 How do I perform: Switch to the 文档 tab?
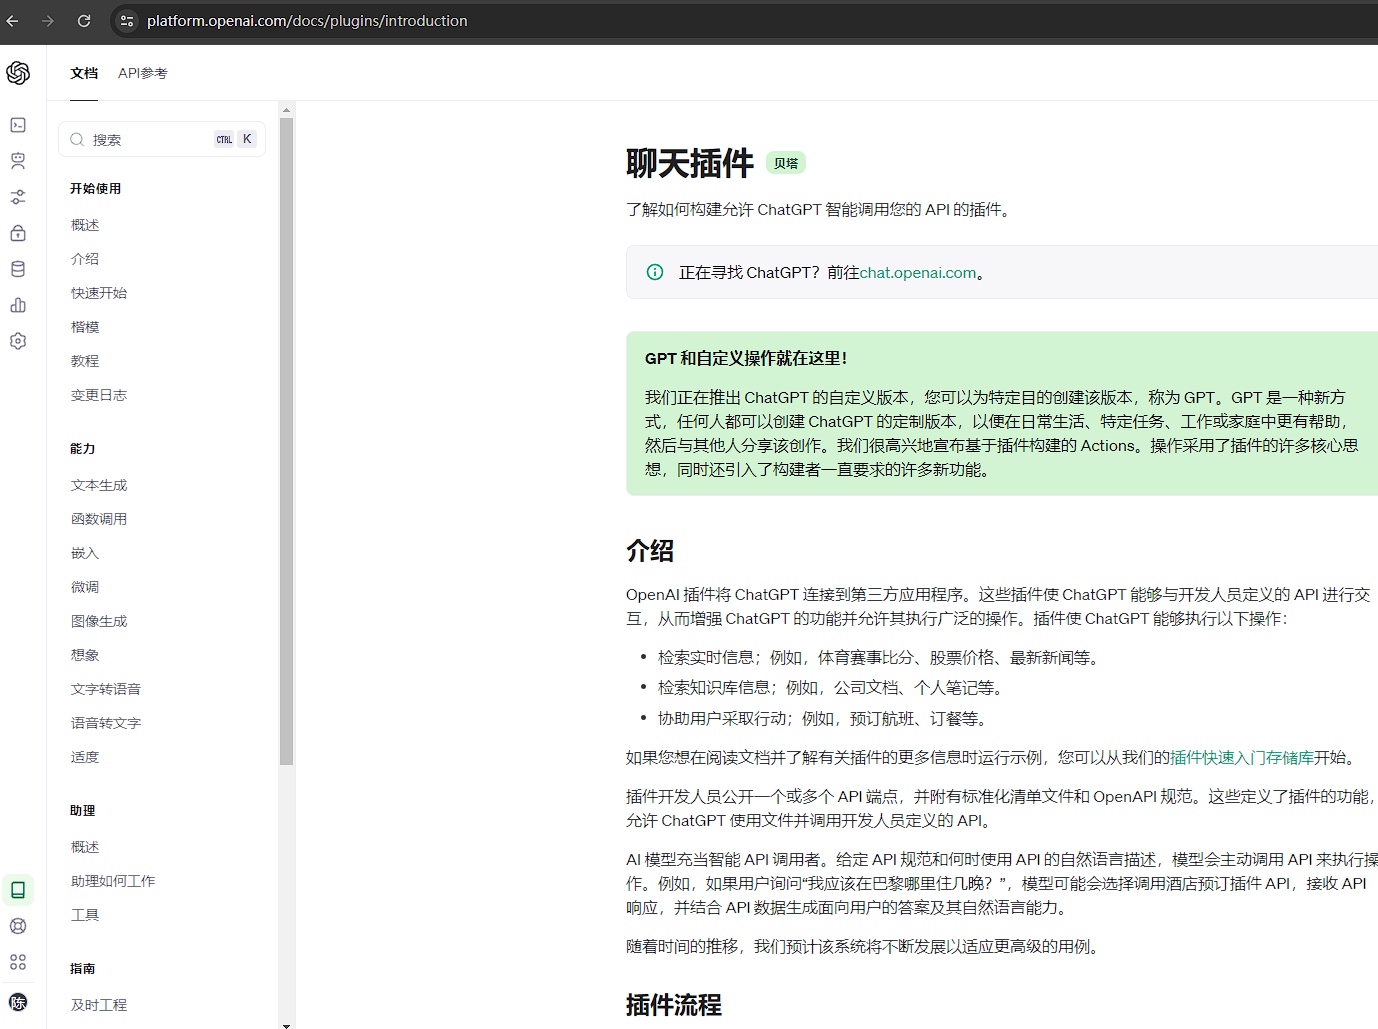84,73
